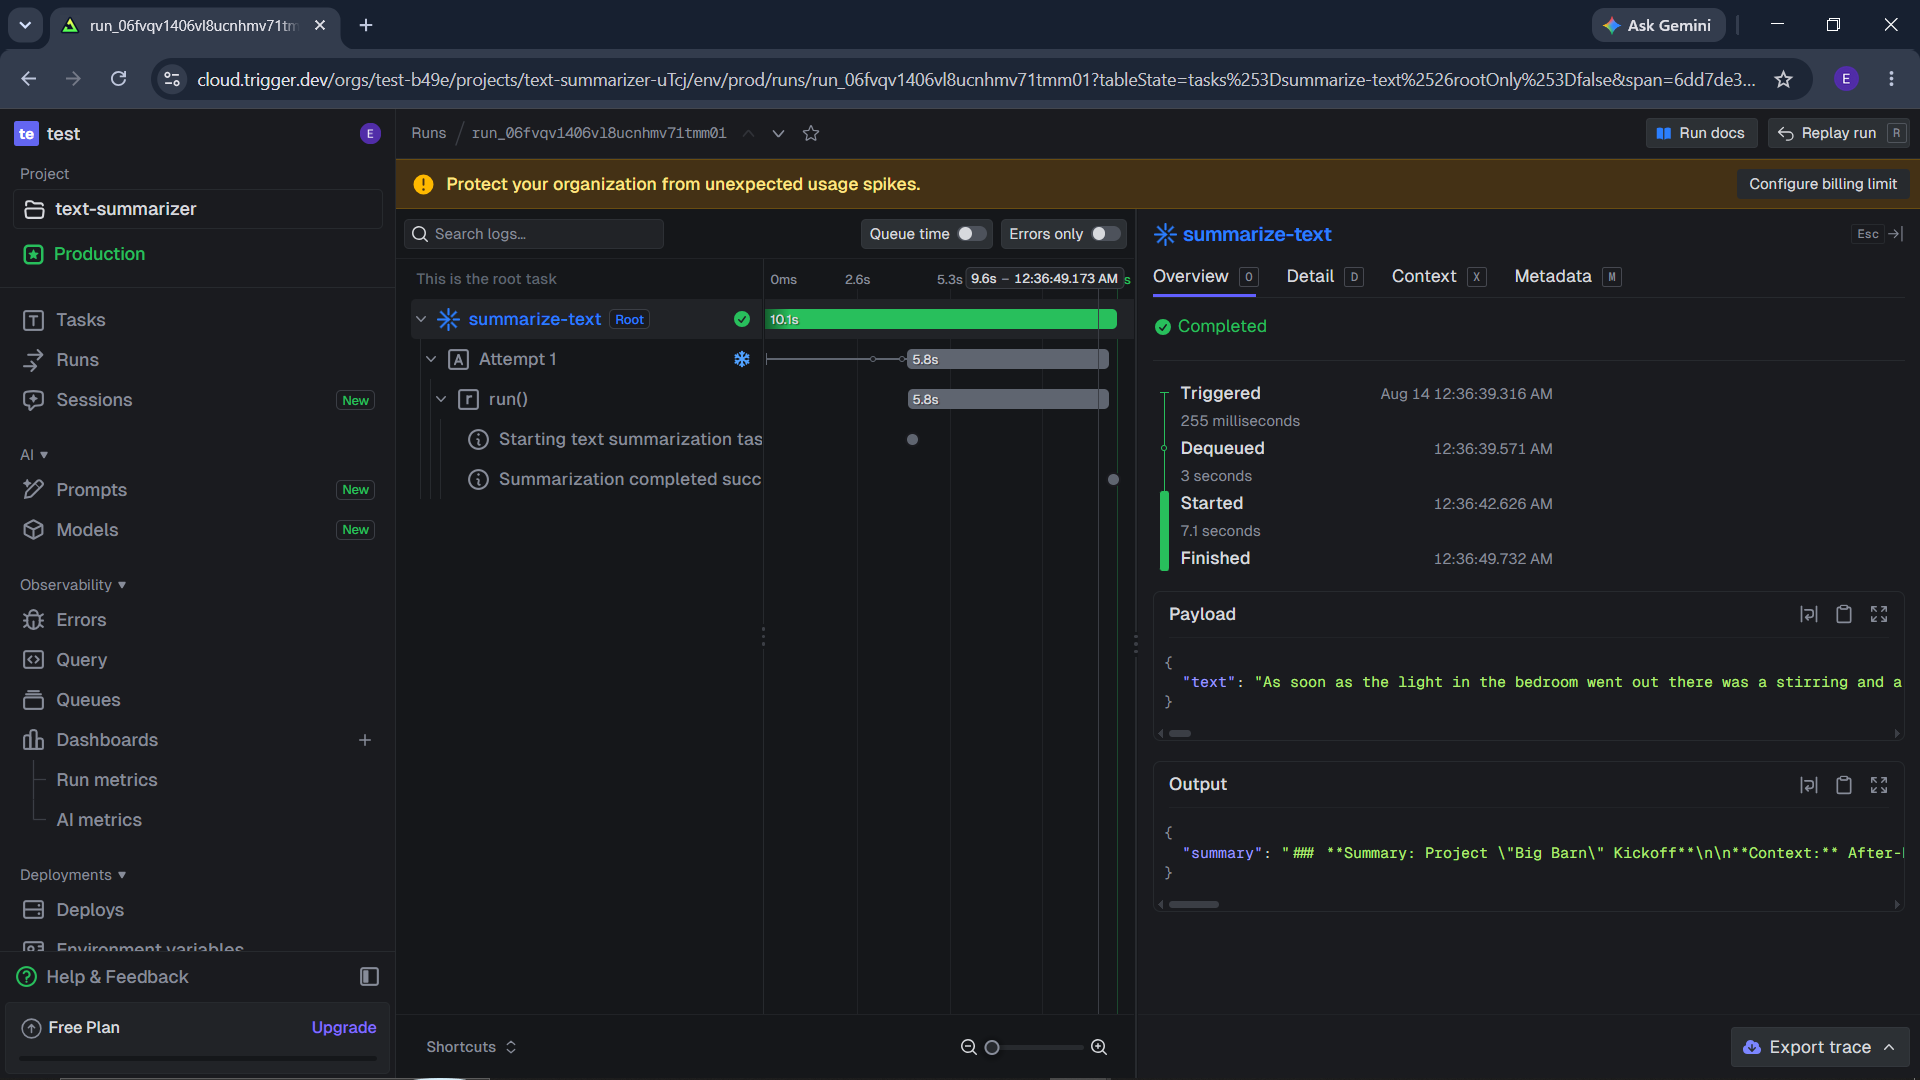Adjust the timeline zoom slider
Screen dimensions: 1920x1080
pyautogui.click(x=1034, y=1047)
